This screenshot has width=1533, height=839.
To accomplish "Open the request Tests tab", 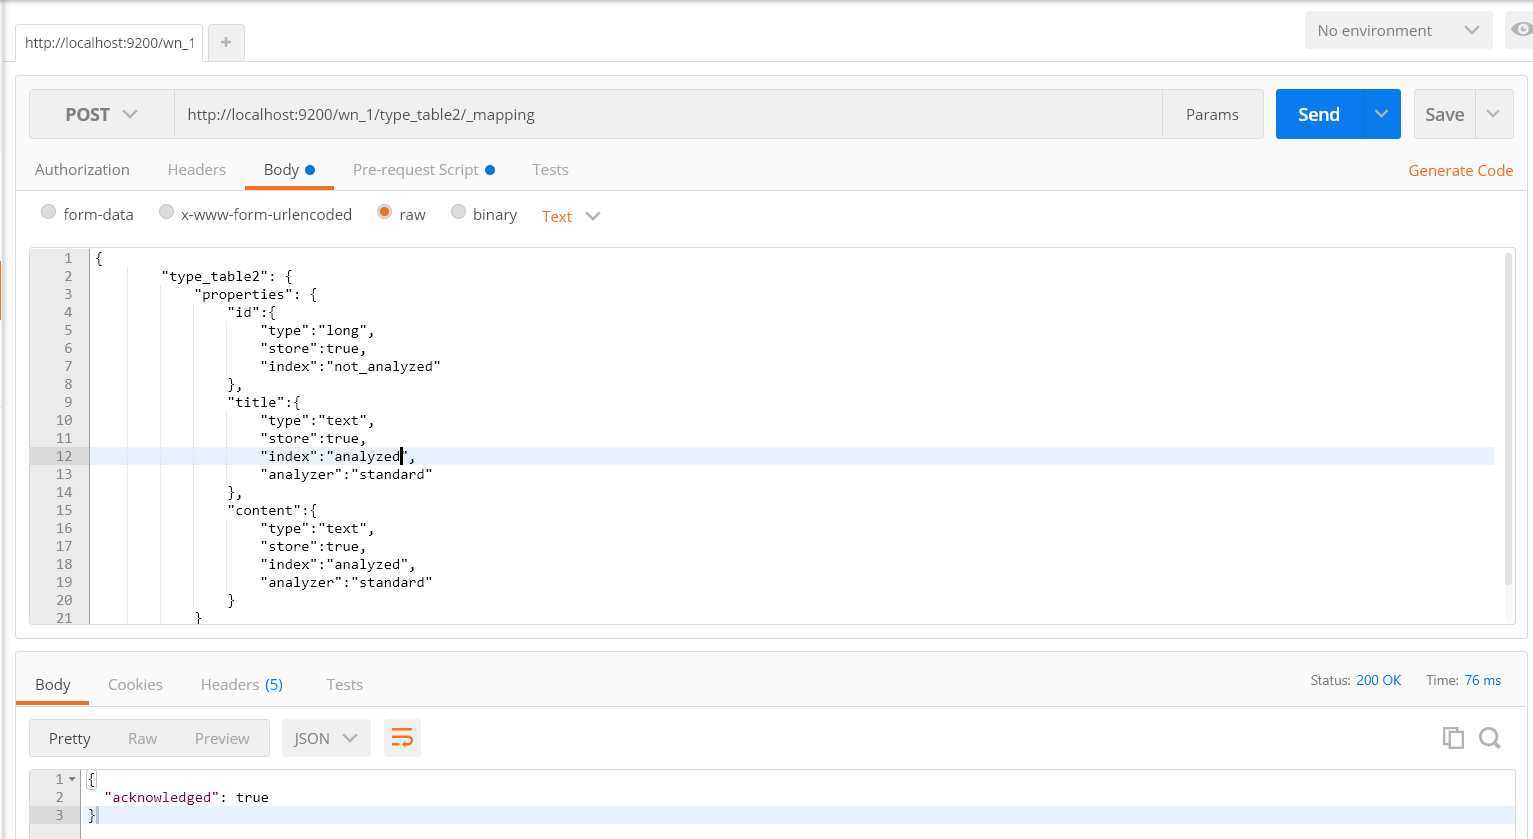I will coord(550,169).
